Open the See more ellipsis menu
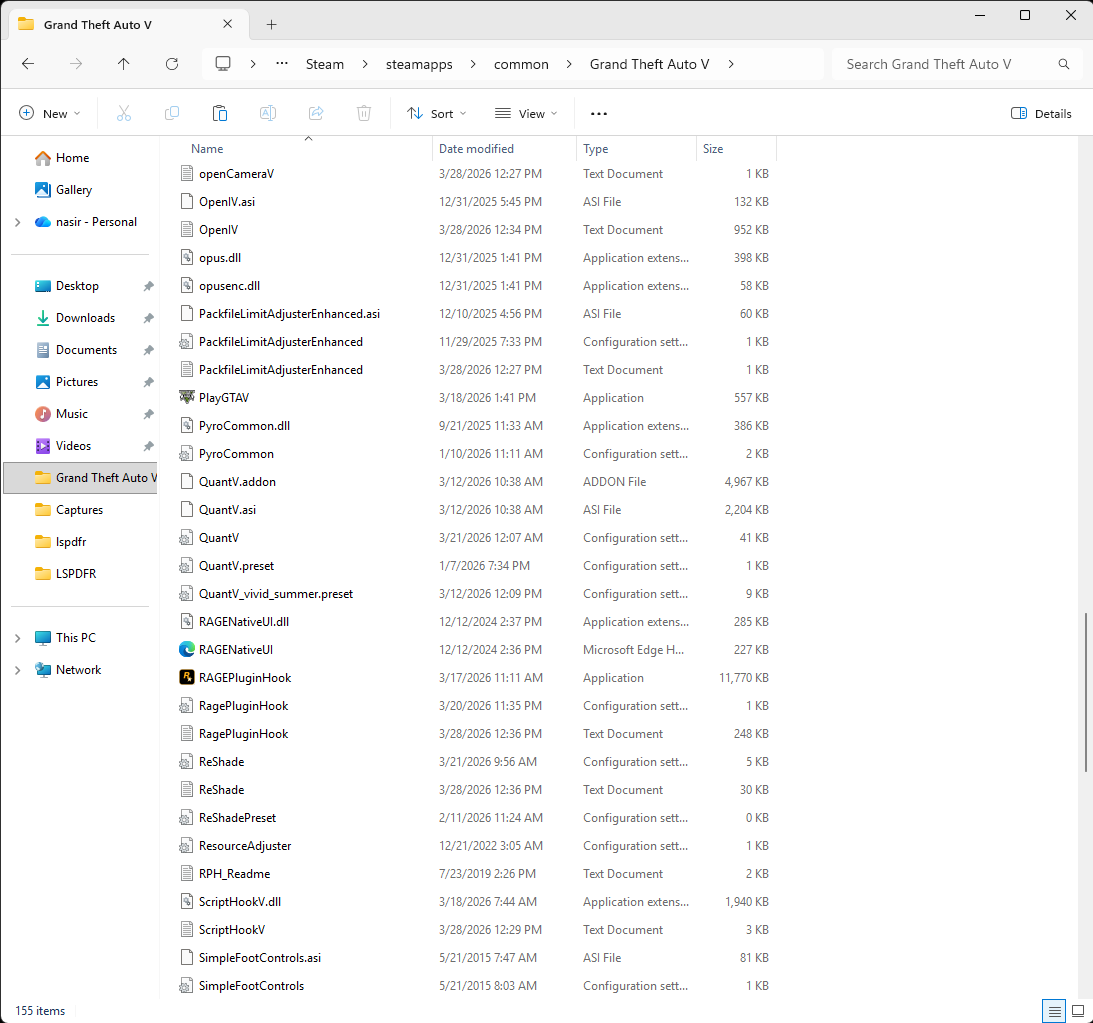This screenshot has height=1023, width=1093. pos(599,114)
